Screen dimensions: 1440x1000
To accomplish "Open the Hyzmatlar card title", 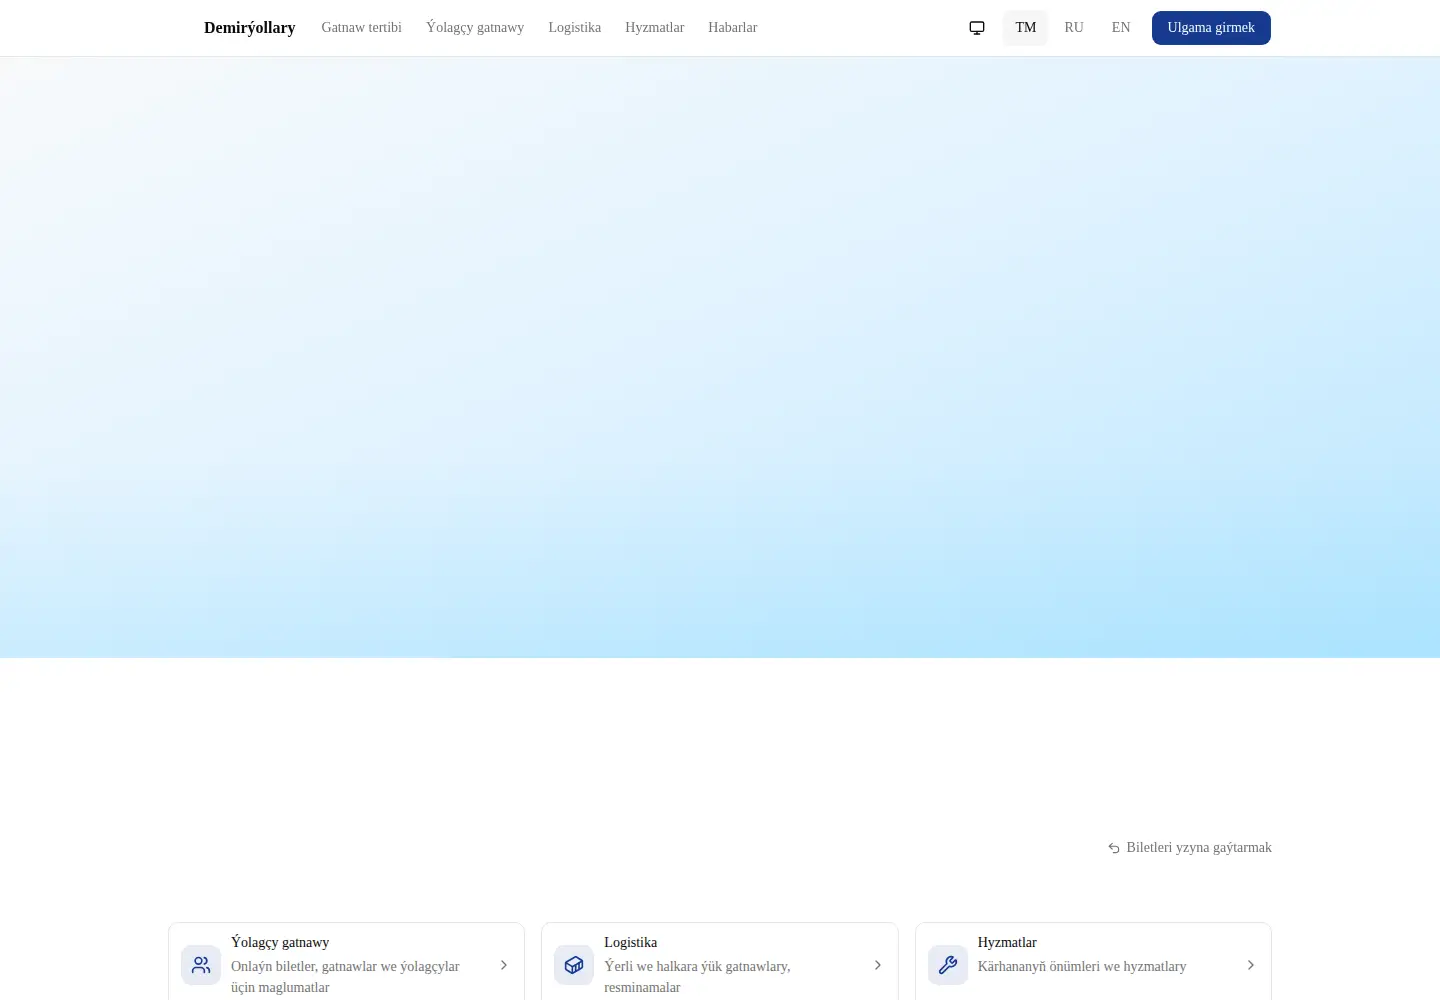I will pyautogui.click(x=1007, y=942).
